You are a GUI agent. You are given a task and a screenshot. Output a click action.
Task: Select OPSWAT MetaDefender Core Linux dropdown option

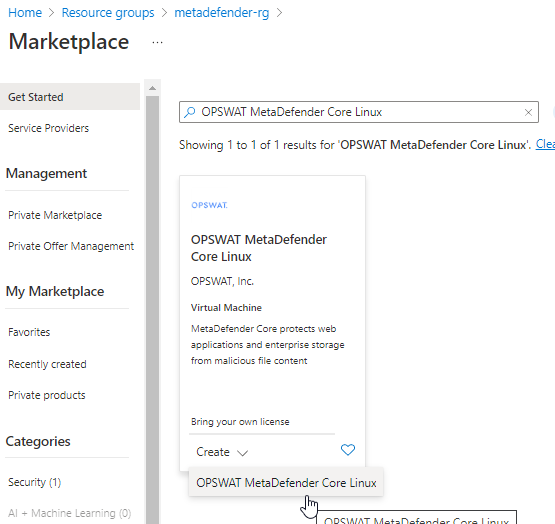tap(286, 483)
